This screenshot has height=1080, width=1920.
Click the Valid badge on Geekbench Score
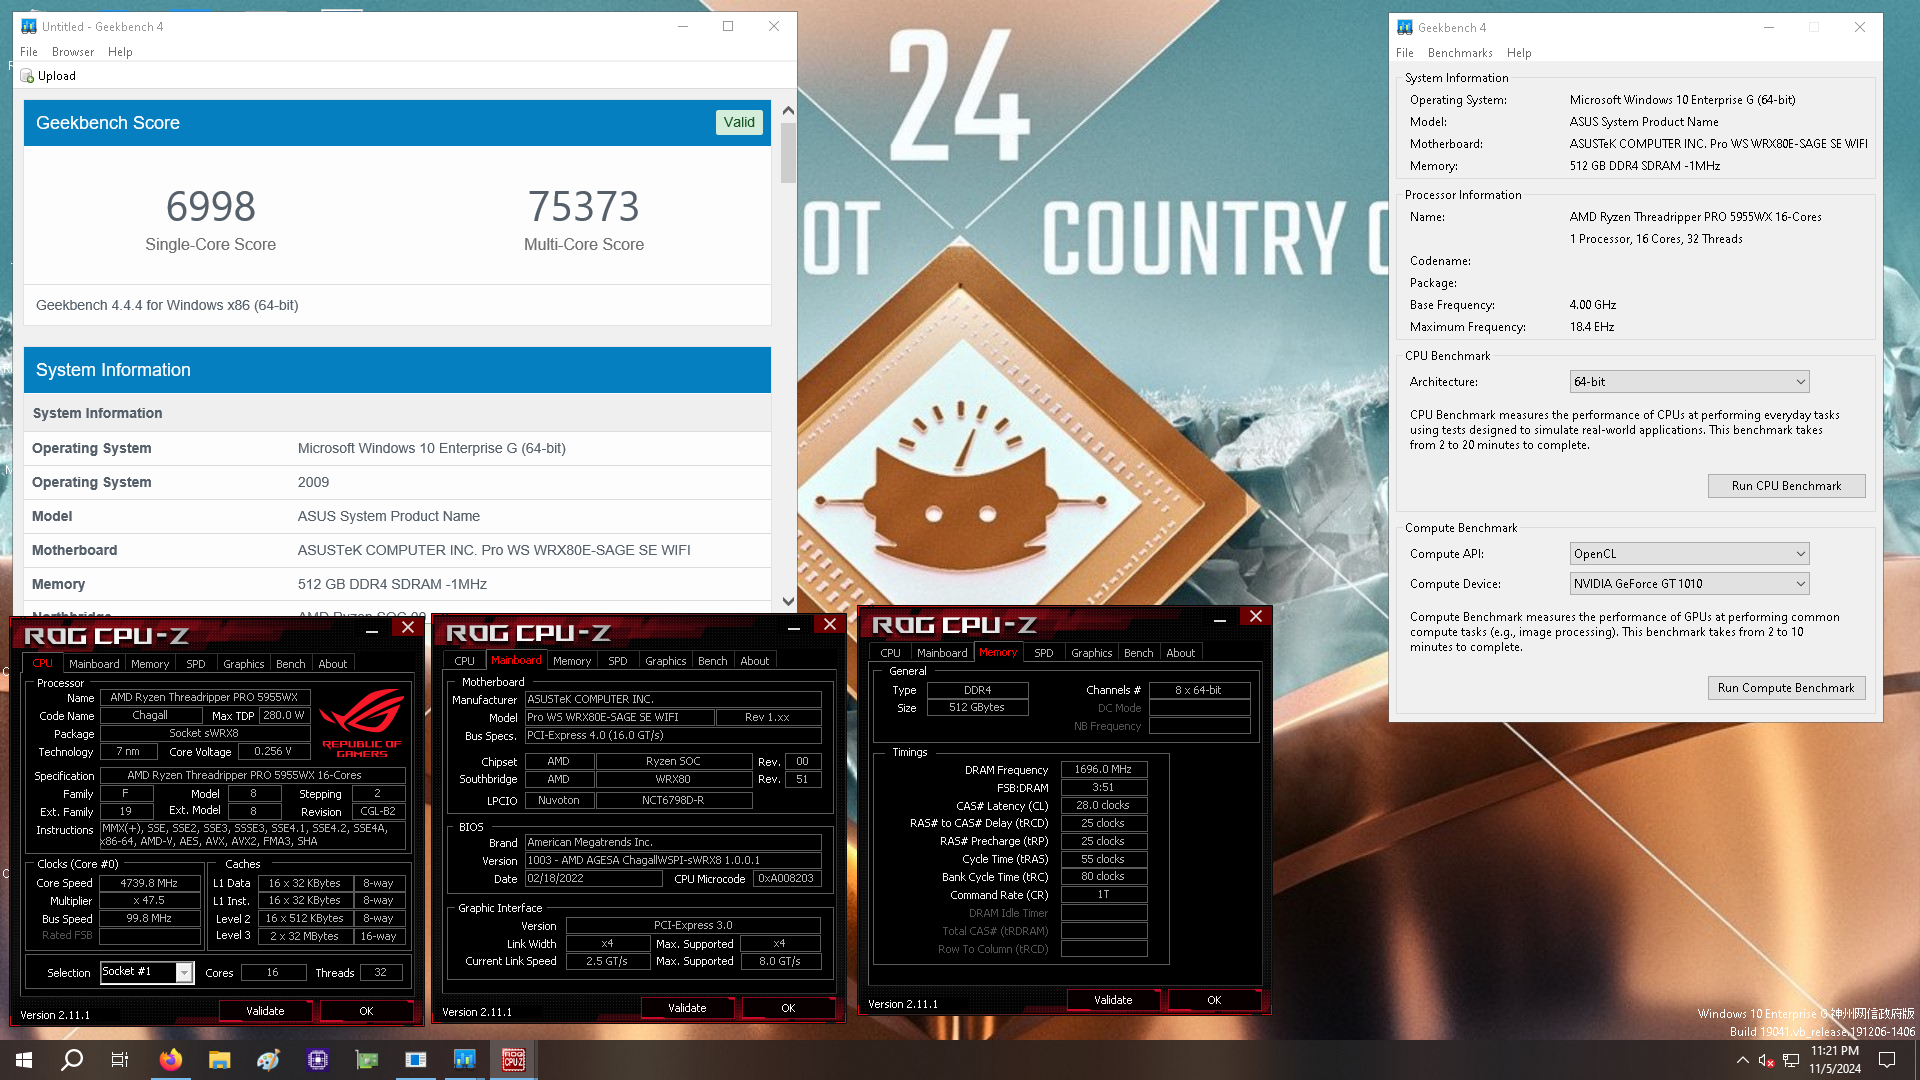[x=739, y=122]
